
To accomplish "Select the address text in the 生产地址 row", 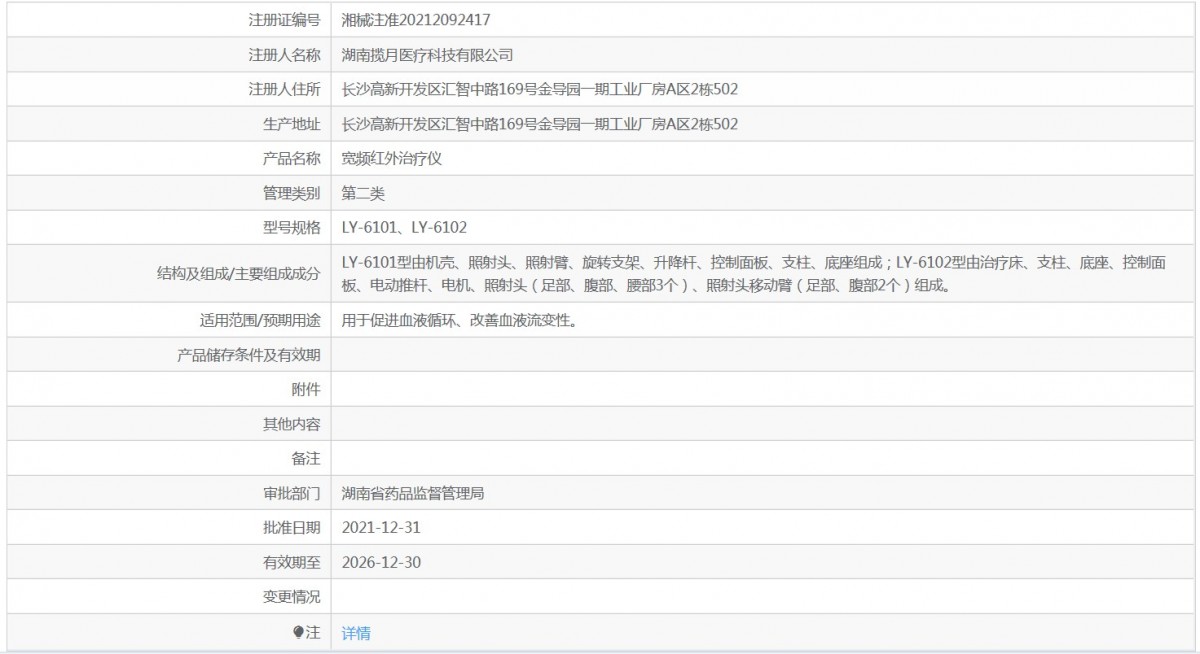I will point(540,123).
